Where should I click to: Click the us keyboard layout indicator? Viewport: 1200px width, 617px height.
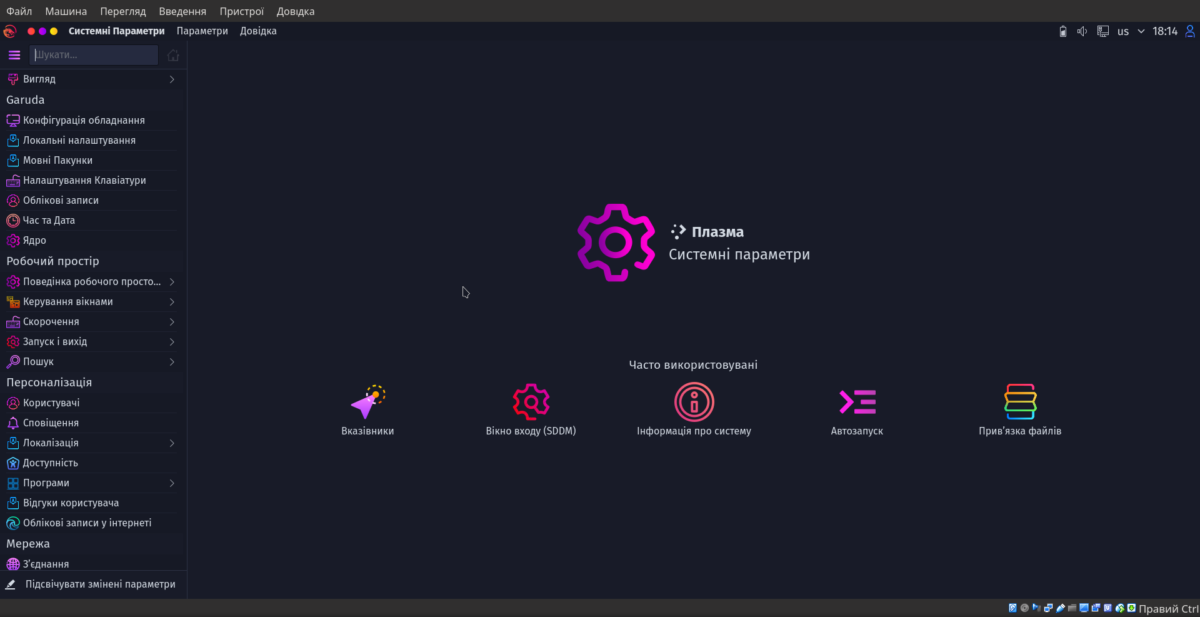coord(1123,31)
